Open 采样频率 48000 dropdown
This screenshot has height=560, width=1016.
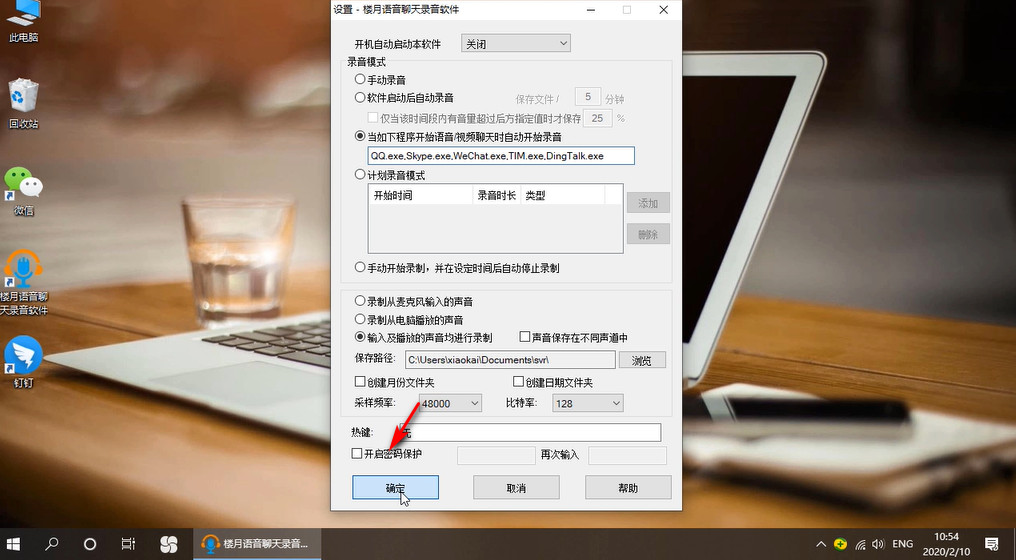pyautogui.click(x=450, y=403)
